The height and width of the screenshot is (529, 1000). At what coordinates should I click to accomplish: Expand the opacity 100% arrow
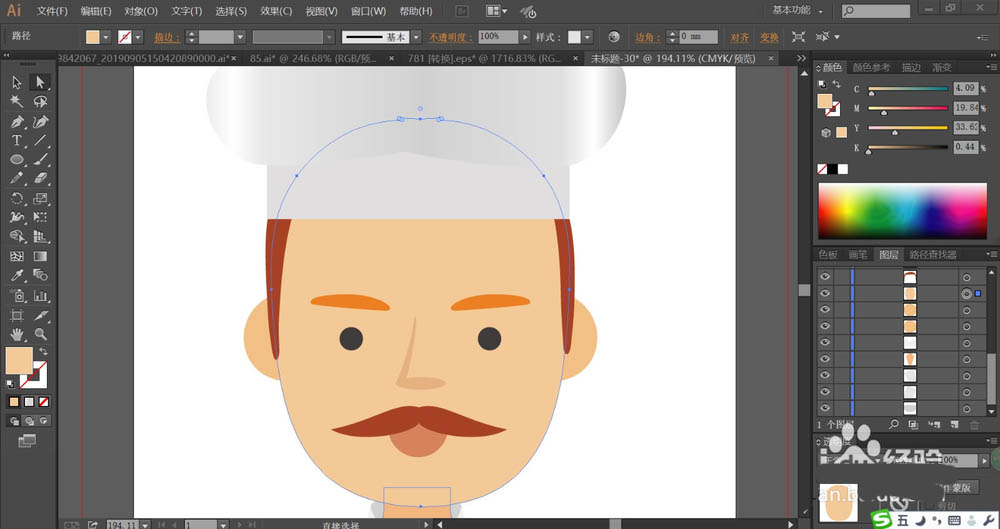click(x=525, y=37)
